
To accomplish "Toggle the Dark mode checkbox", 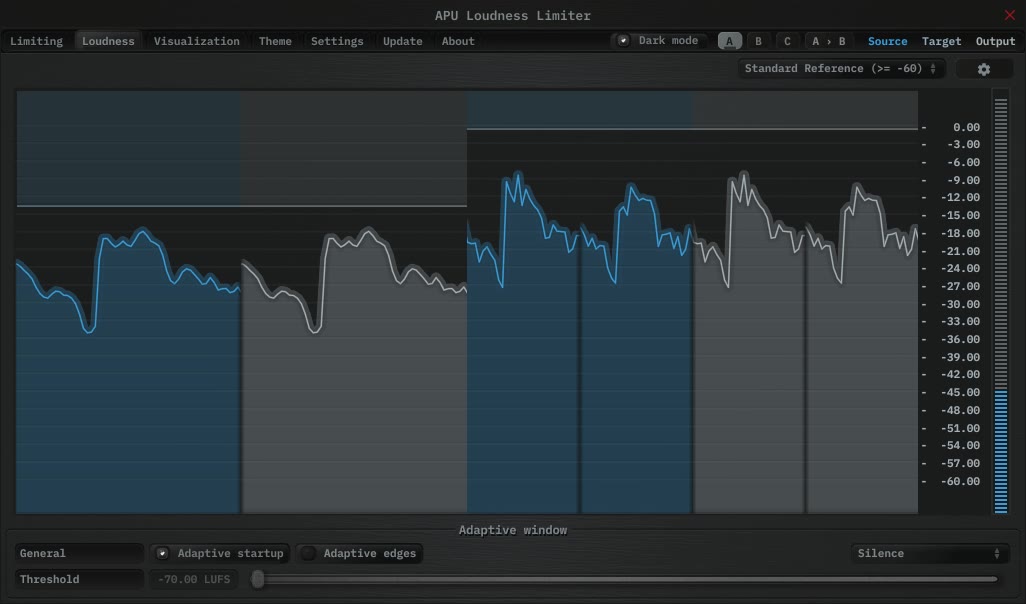I will 623,41.
